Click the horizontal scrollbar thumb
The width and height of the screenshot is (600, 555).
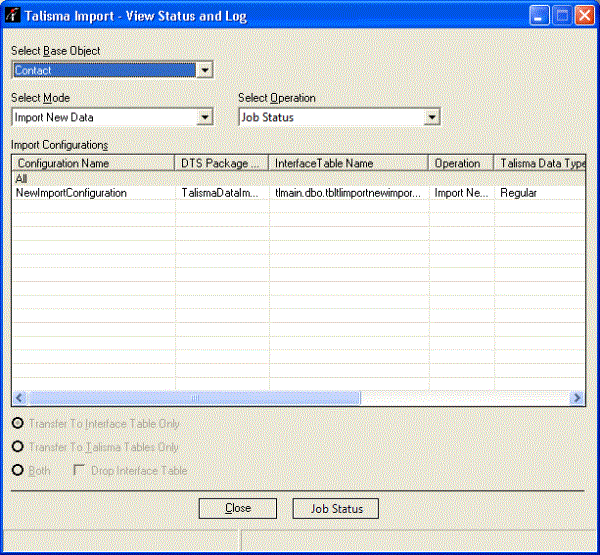point(194,398)
